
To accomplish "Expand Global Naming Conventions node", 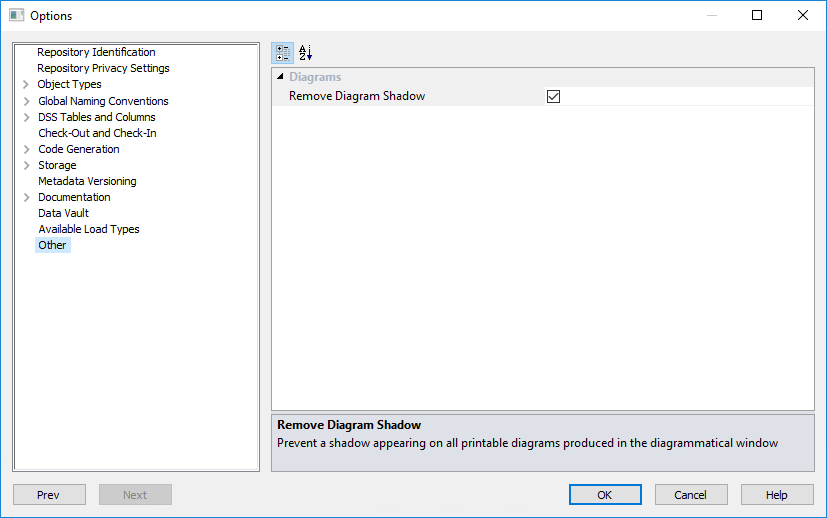I will 26,101.
